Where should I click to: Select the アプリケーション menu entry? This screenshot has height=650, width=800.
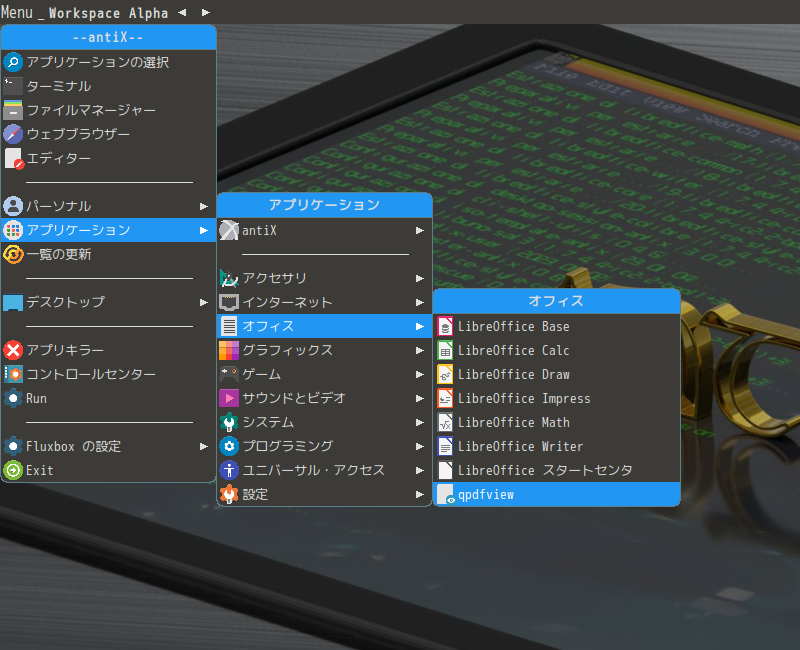109,230
